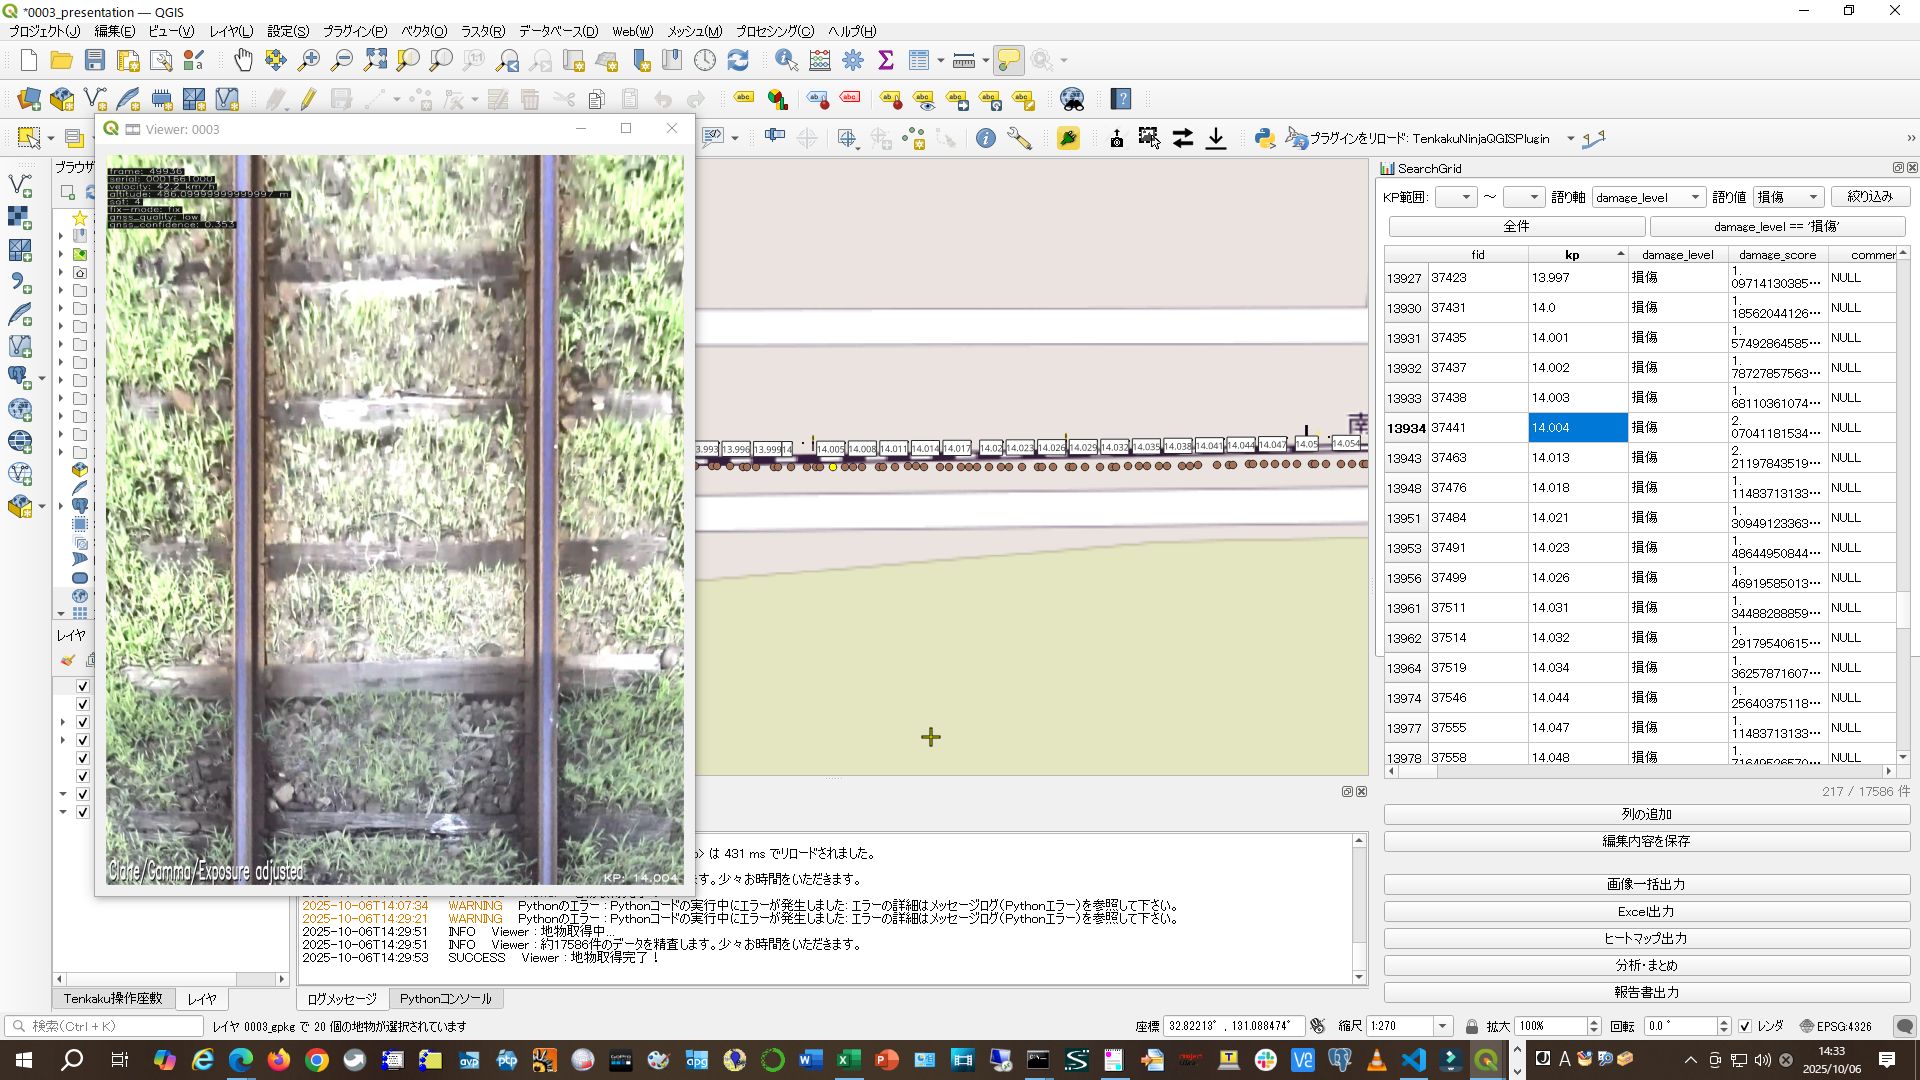Click the Identify Features icon
Screen dimensions: 1920x1080
click(786, 61)
